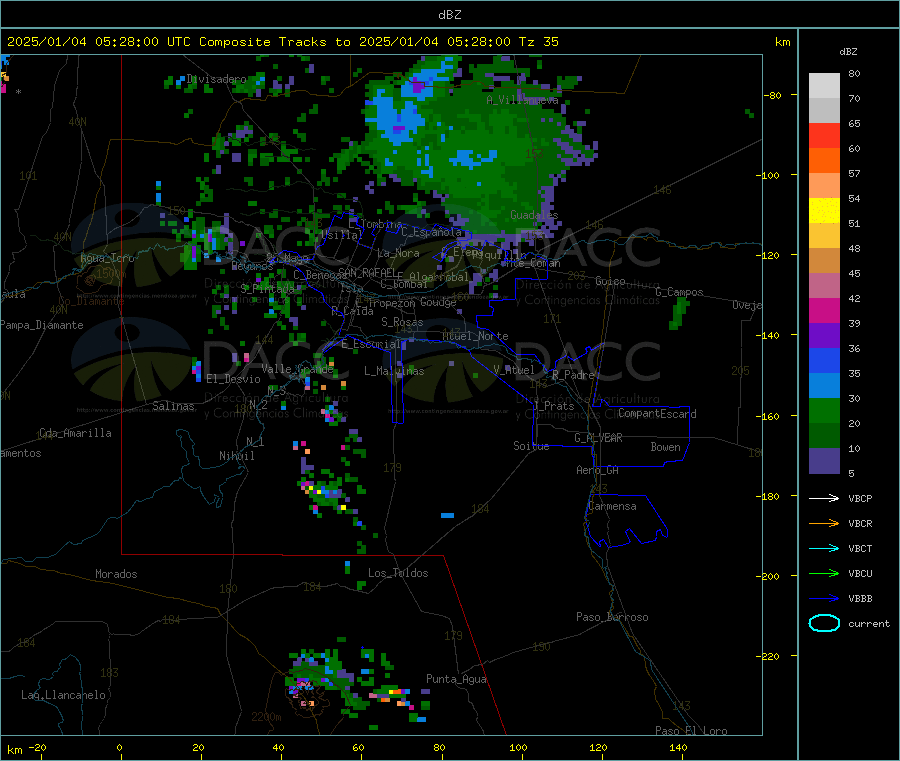Pick the lightest gray swatch atop dBZ scale
The image size is (900, 761).
[x=824, y=86]
